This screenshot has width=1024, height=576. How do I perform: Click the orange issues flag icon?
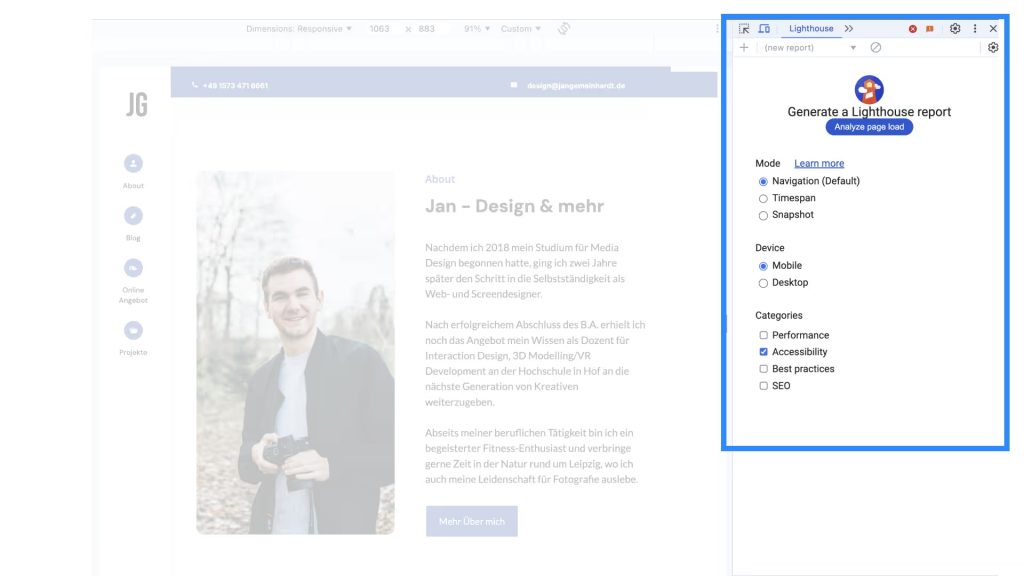tap(929, 29)
